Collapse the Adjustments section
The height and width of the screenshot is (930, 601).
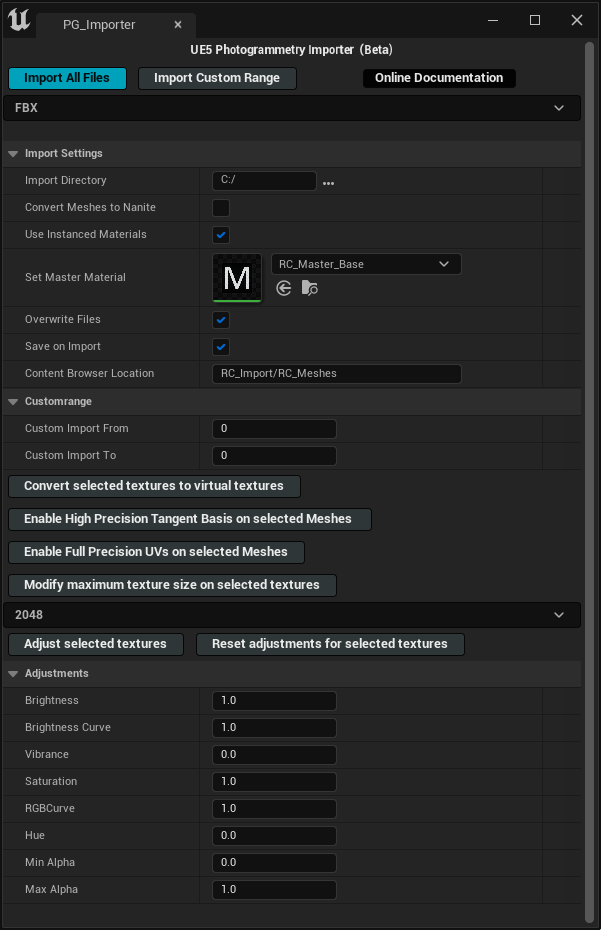pos(13,674)
